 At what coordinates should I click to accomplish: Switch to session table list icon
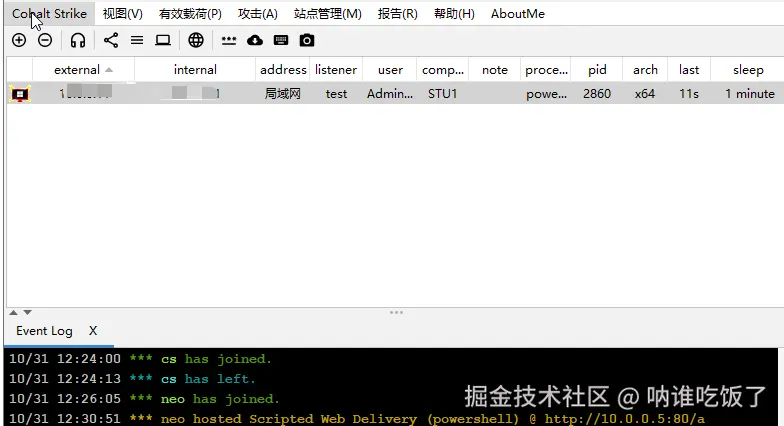(136, 40)
